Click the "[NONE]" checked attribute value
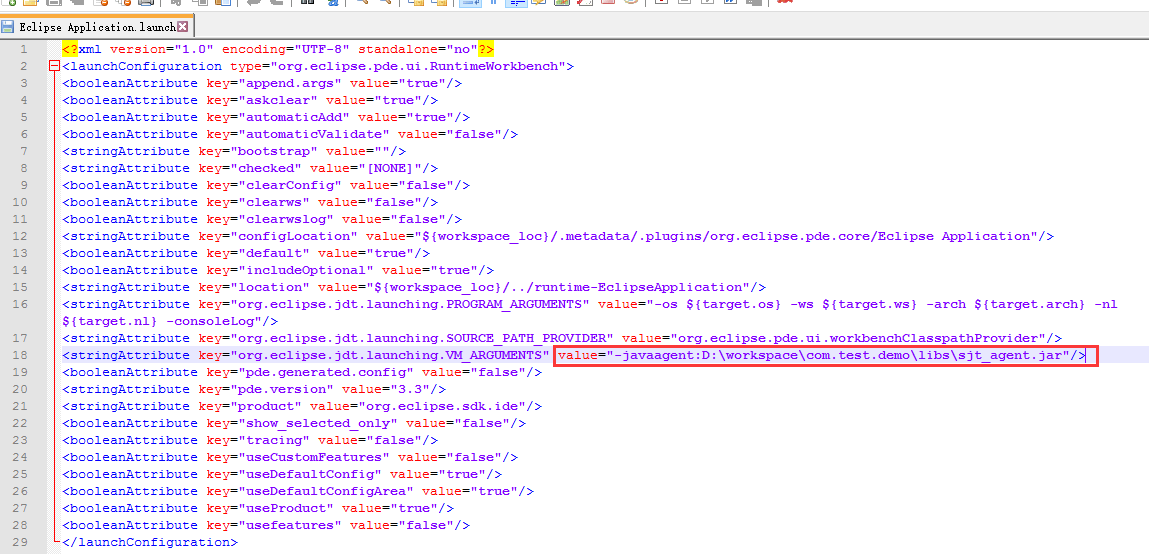 (395, 168)
